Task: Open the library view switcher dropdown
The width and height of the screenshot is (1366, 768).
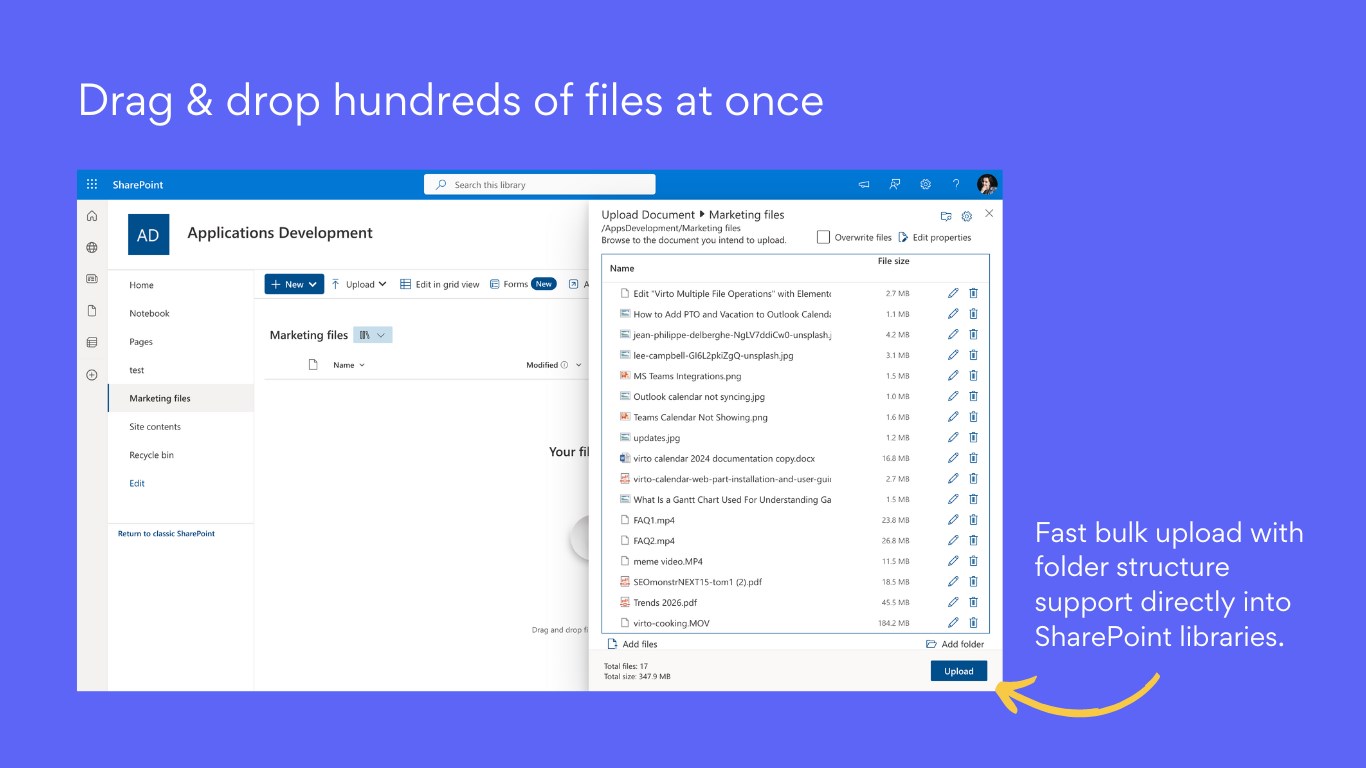Action: pos(373,335)
